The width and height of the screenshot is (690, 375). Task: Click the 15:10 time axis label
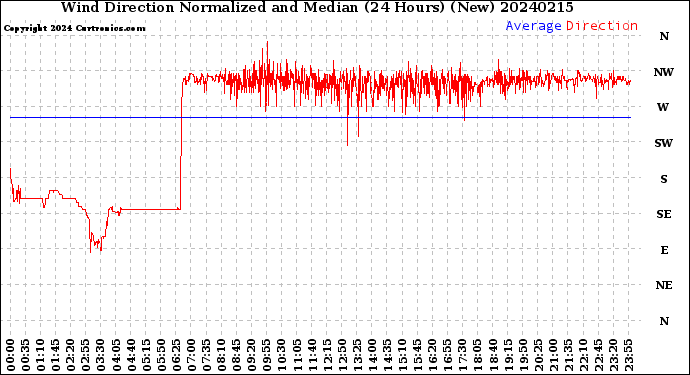[402, 355]
